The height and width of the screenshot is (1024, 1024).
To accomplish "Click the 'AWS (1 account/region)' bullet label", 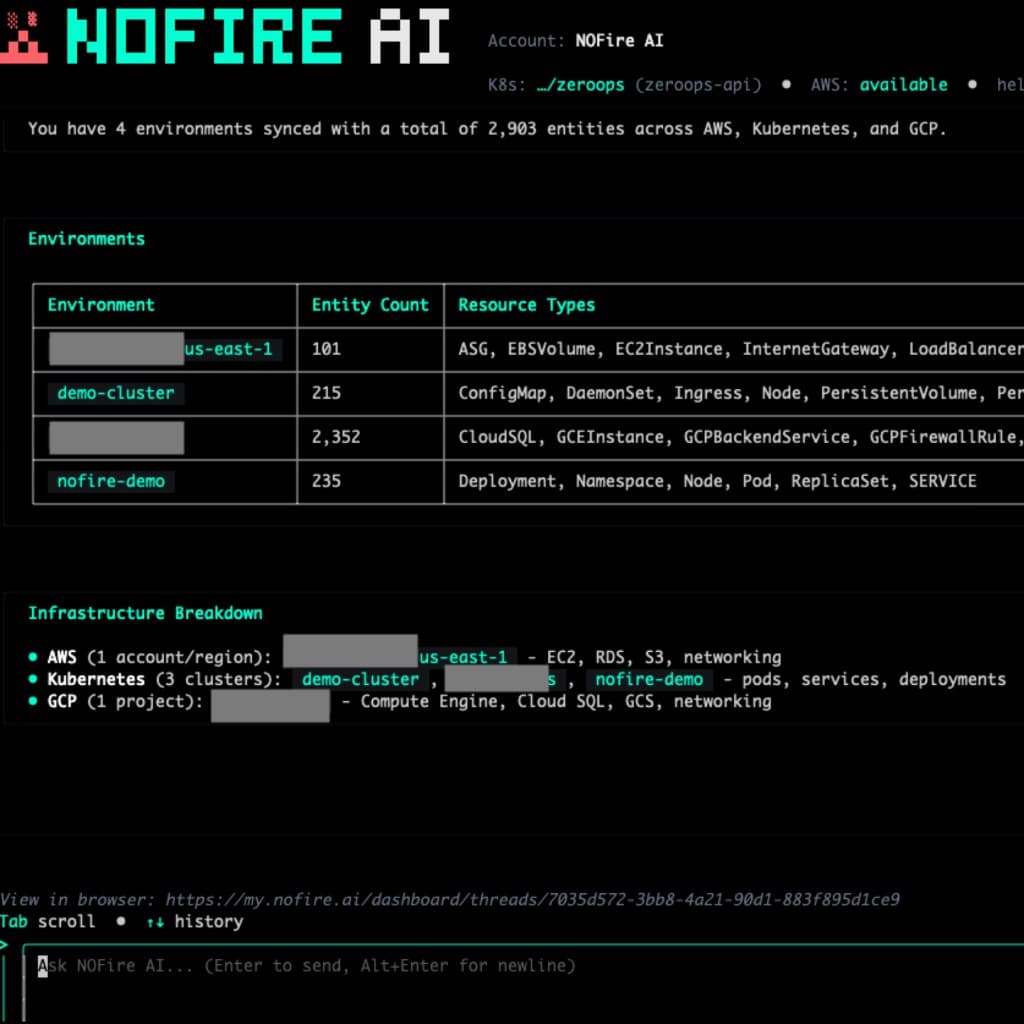I will click(x=159, y=657).
